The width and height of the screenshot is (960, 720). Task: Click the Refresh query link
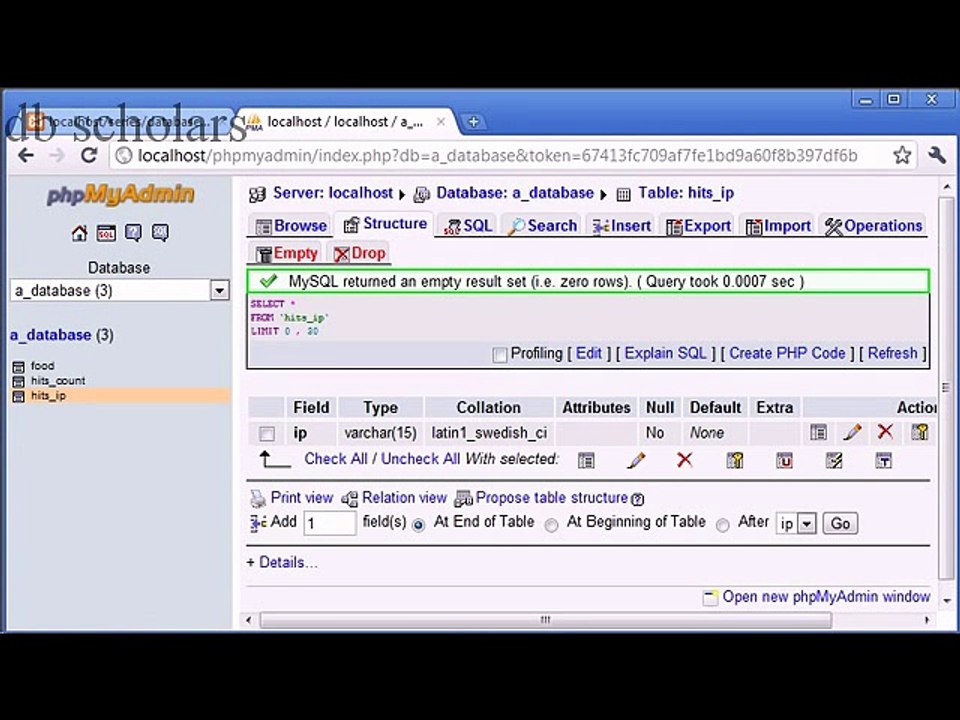pyautogui.click(x=893, y=353)
